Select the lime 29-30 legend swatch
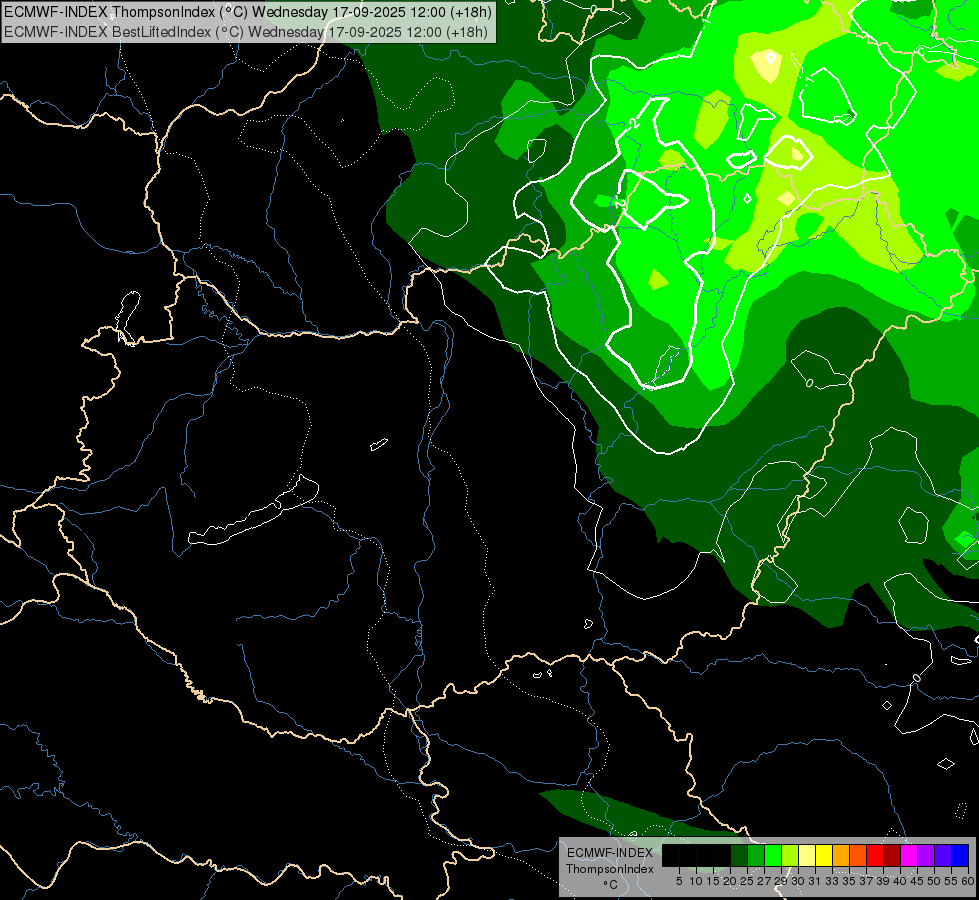Screen dimensions: 979x900 coord(790,855)
